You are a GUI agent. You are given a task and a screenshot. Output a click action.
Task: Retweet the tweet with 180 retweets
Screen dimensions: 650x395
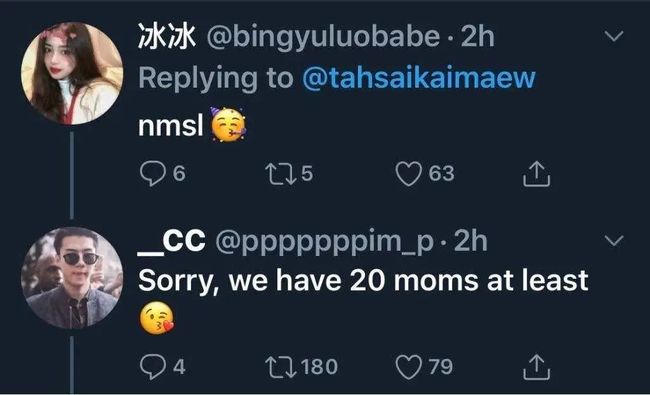click(281, 368)
